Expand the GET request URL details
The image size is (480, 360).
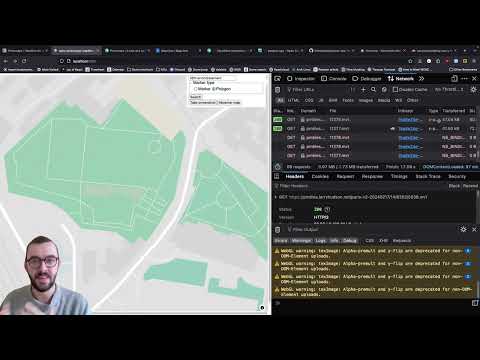click(275, 197)
